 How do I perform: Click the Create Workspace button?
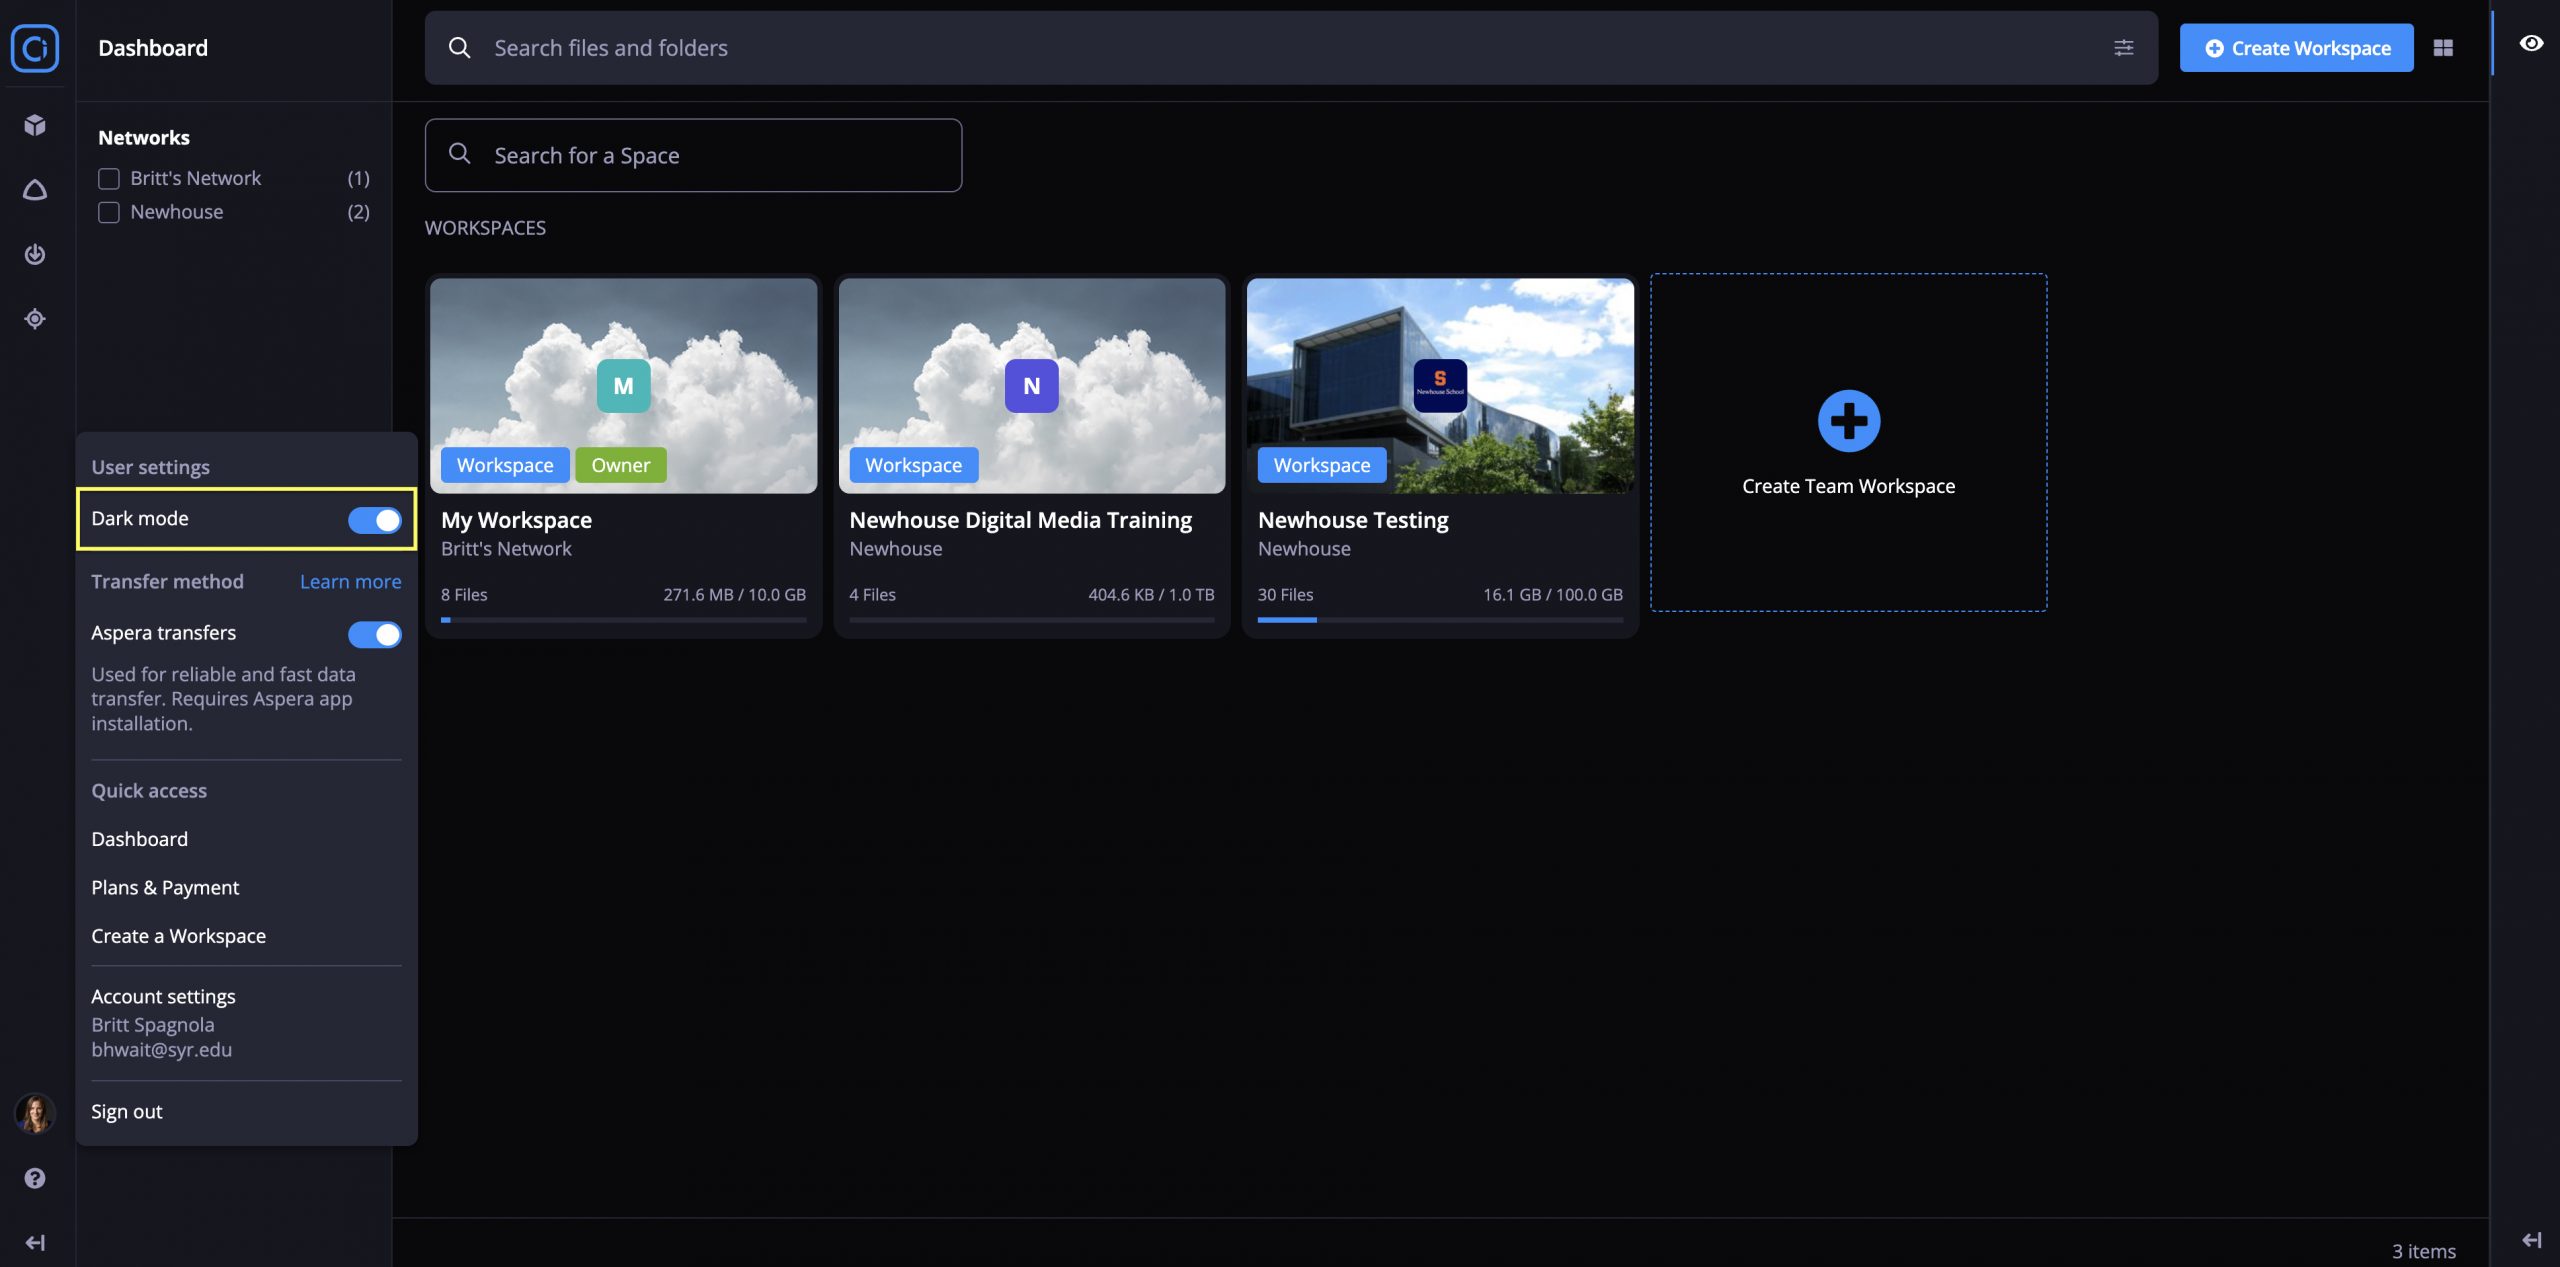2296,48
